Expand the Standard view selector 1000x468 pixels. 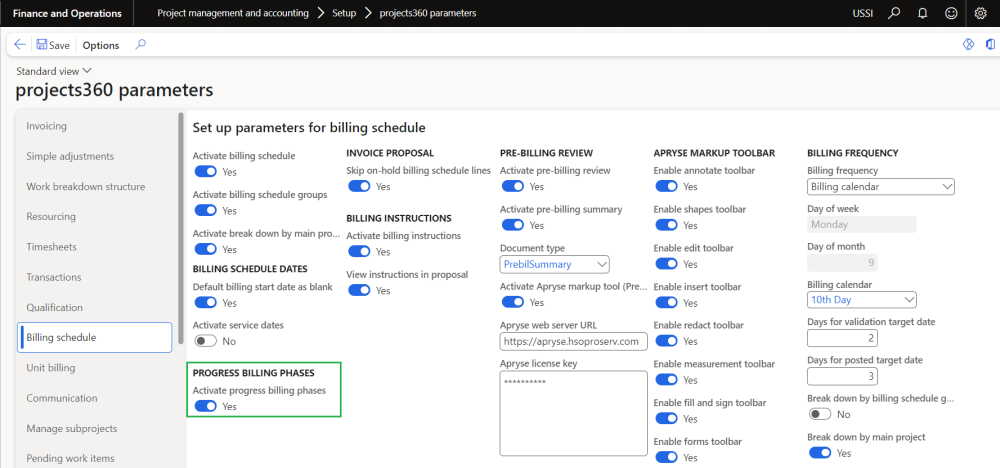pos(54,71)
